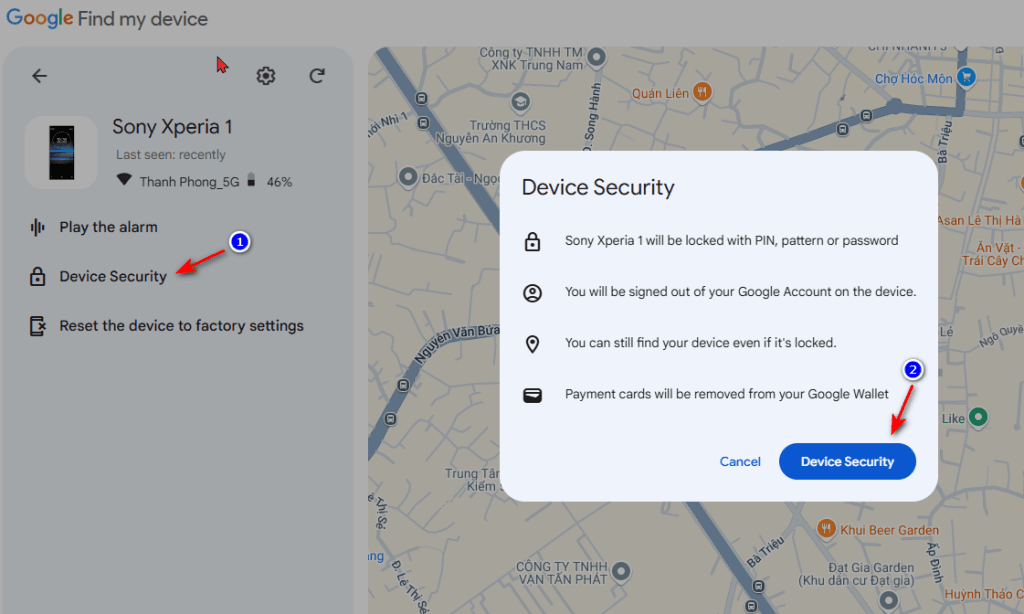This screenshot has width=1024, height=614.
Task: Click the Khui Beer Garden map marker
Action: click(x=828, y=529)
